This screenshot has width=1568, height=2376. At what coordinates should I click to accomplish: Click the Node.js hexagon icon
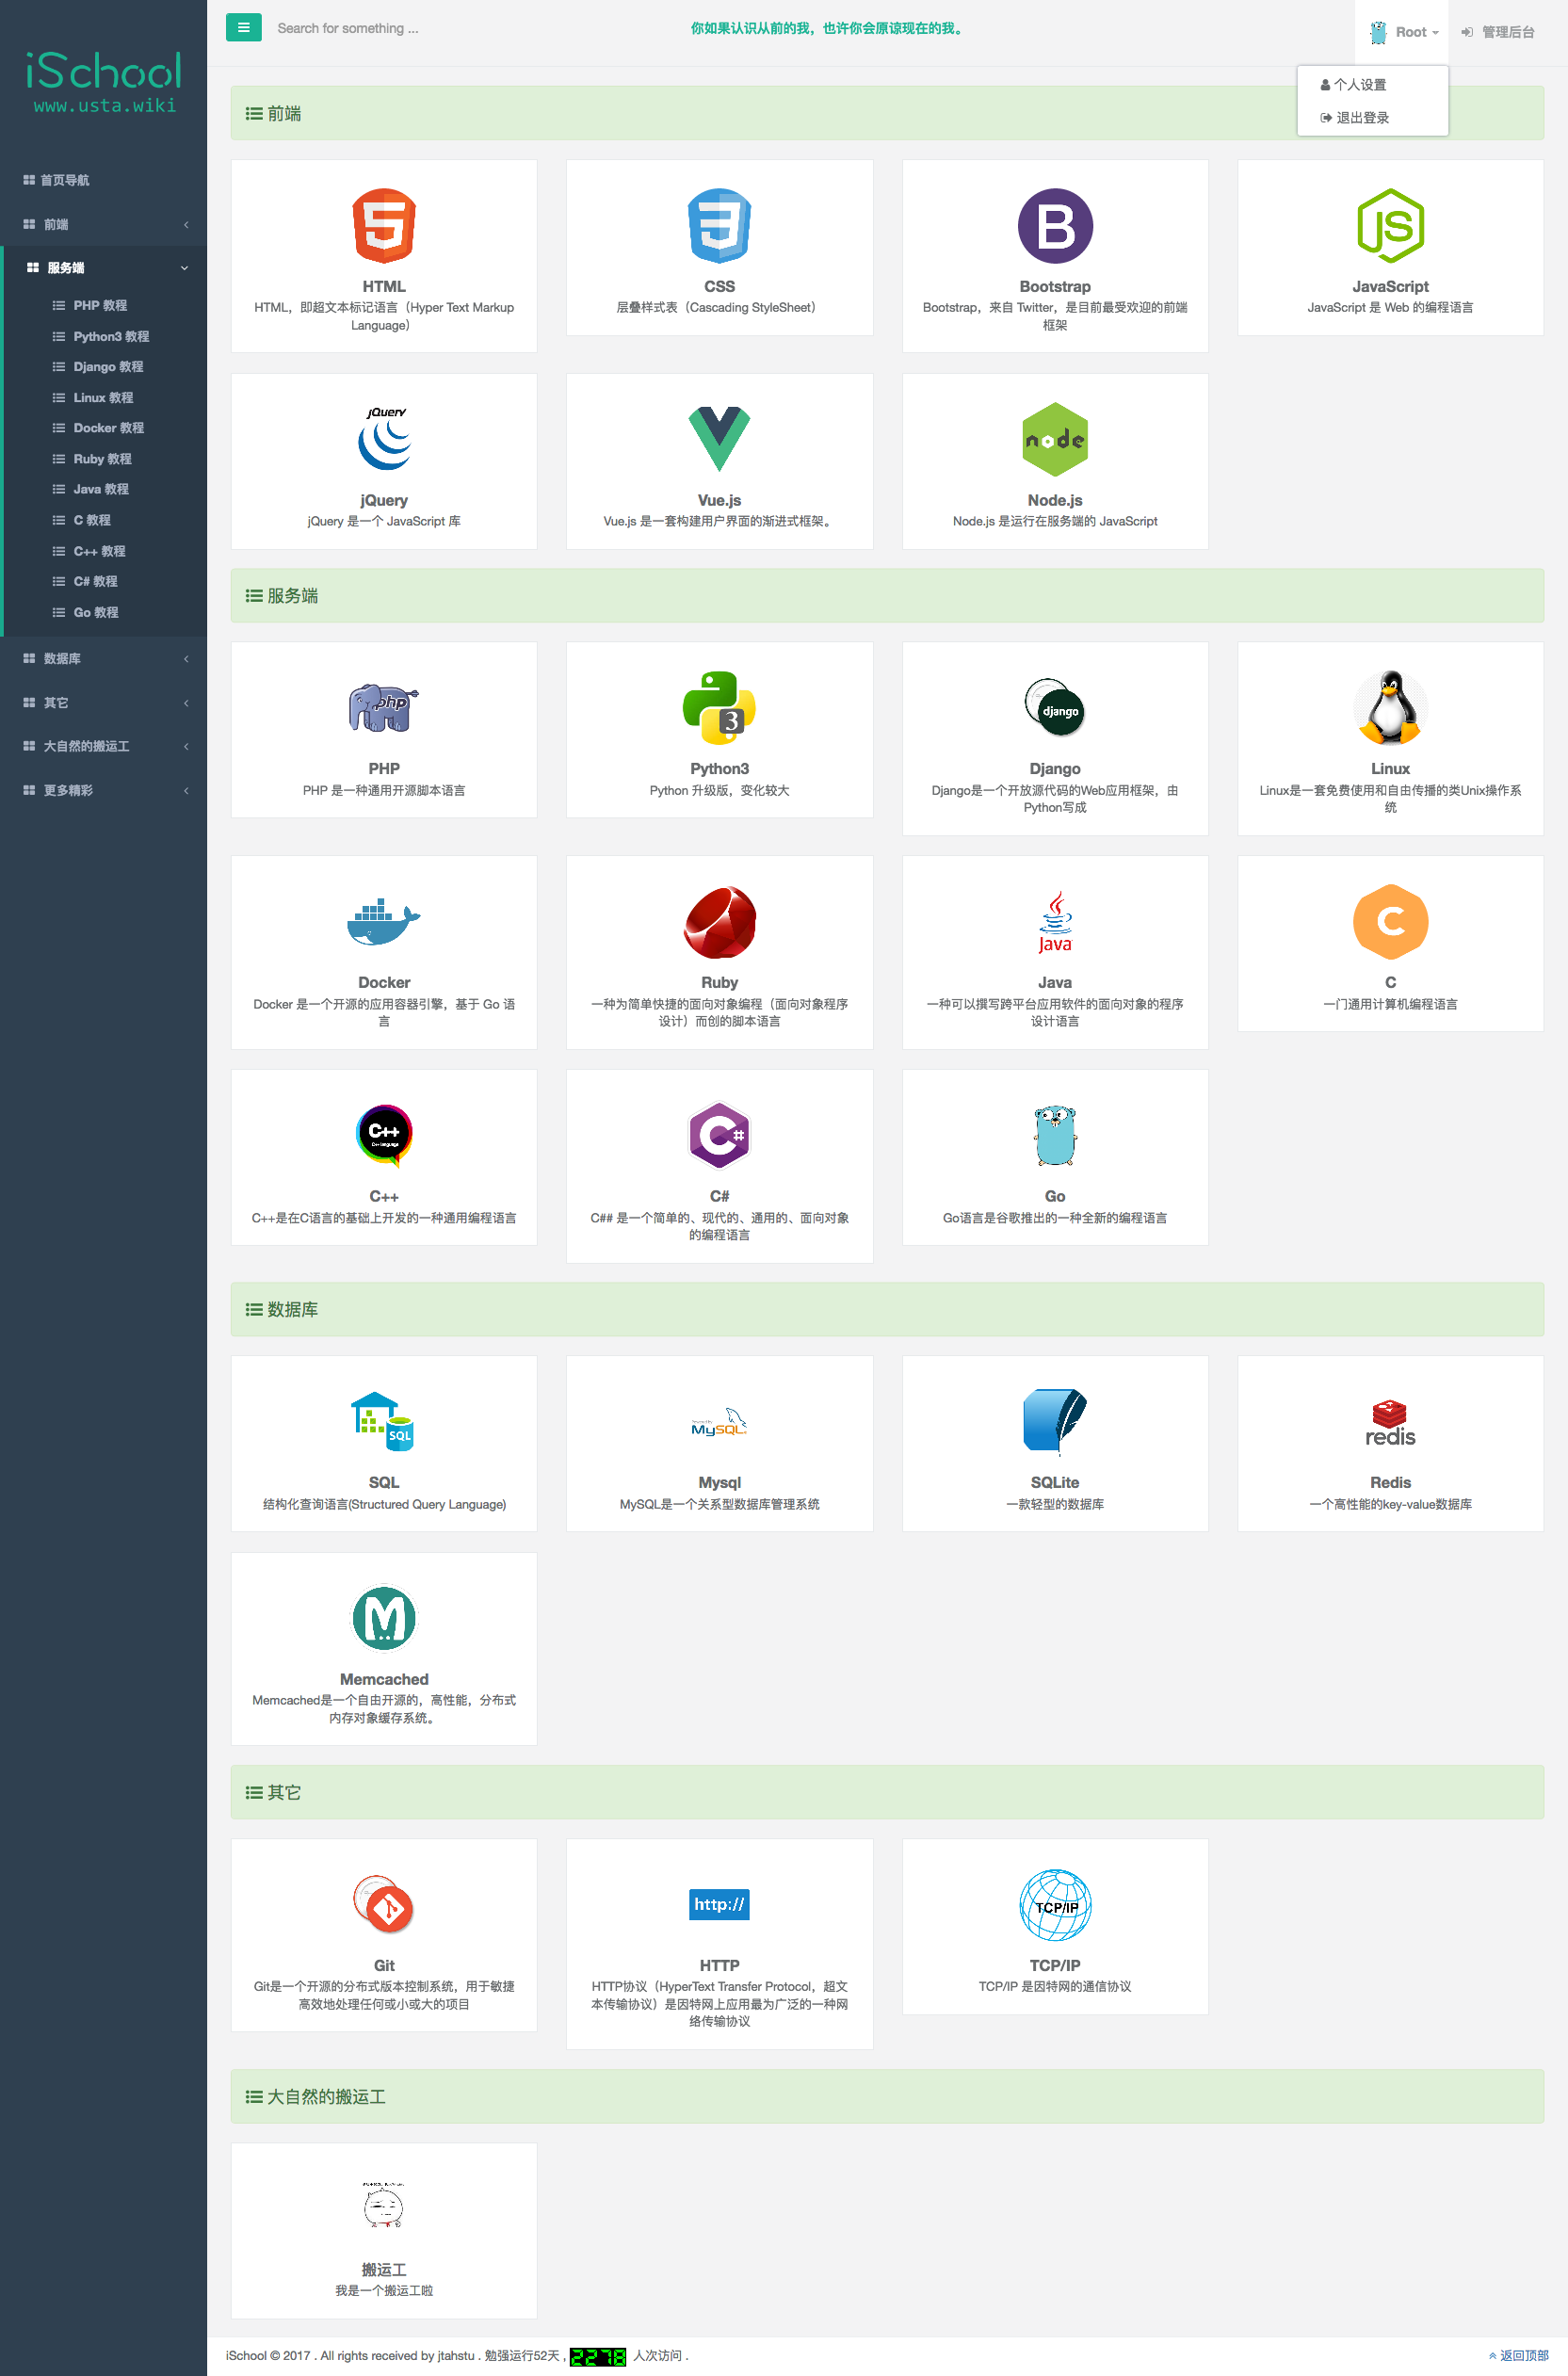(x=1055, y=439)
